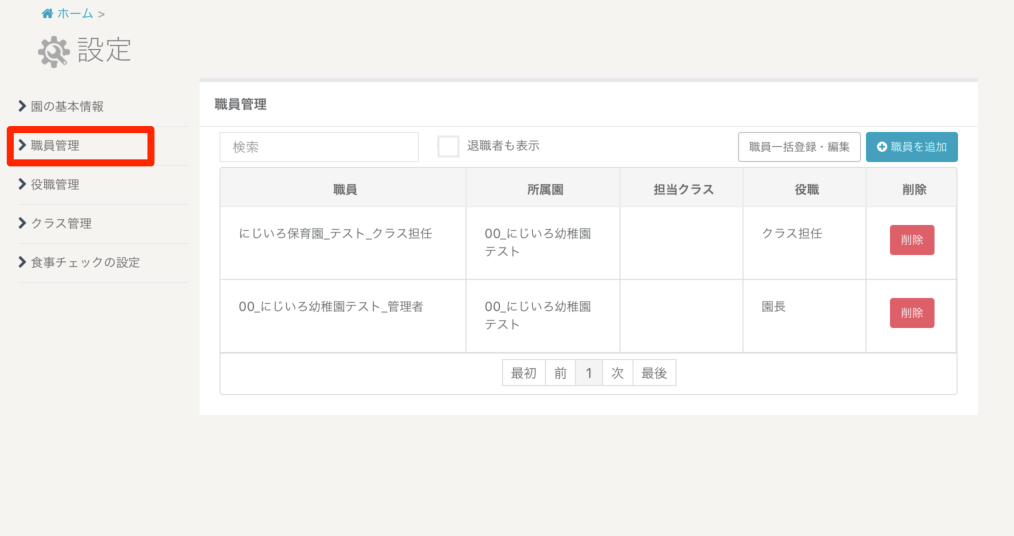Image resolution: width=1014 pixels, height=536 pixels.
Task: Click the ホーム breadcrumb link
Action: pos(75,14)
